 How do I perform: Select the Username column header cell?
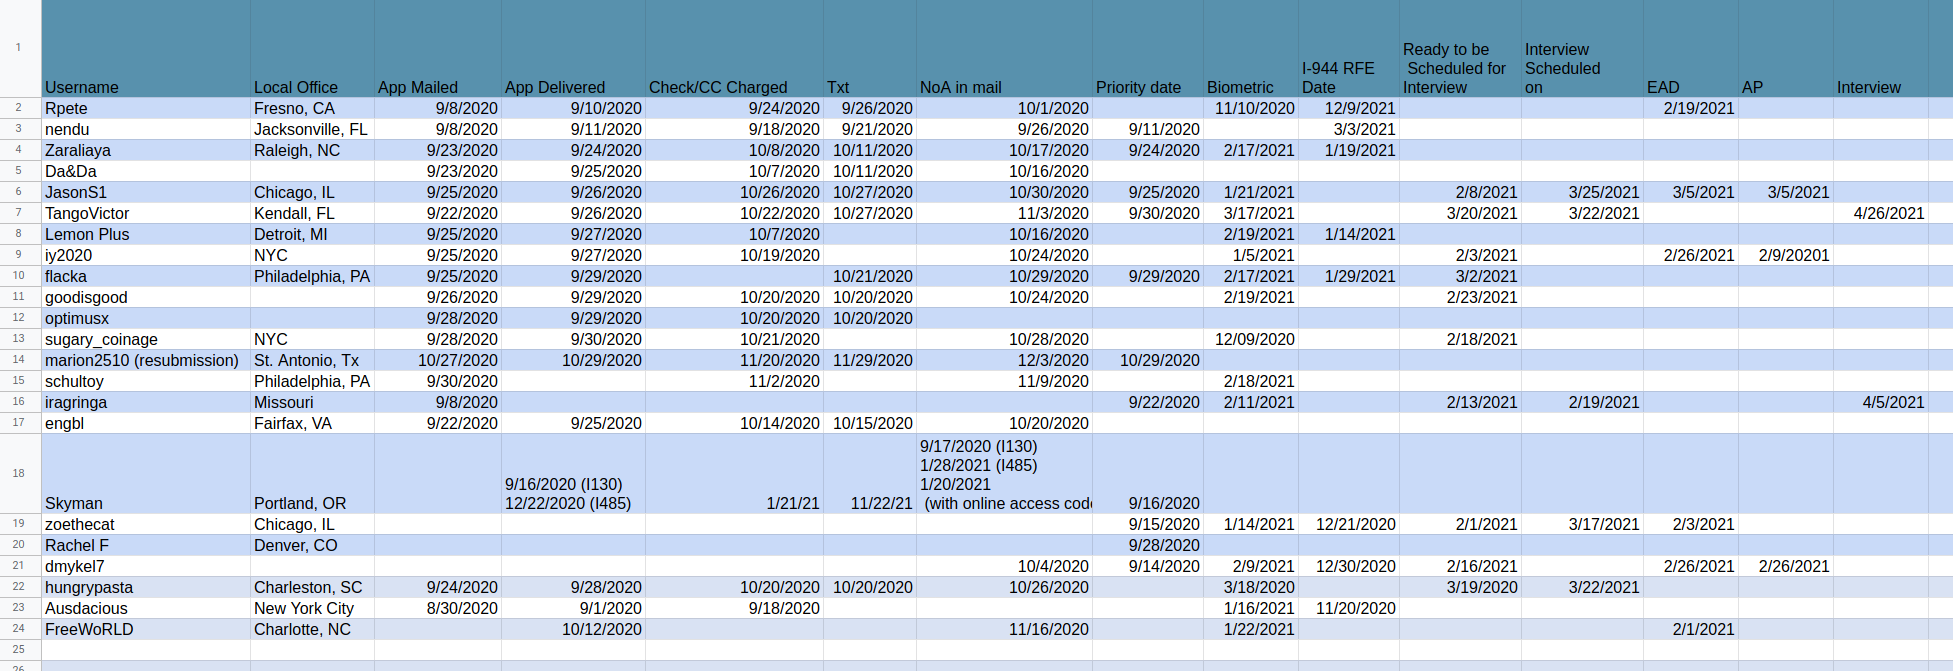146,48
